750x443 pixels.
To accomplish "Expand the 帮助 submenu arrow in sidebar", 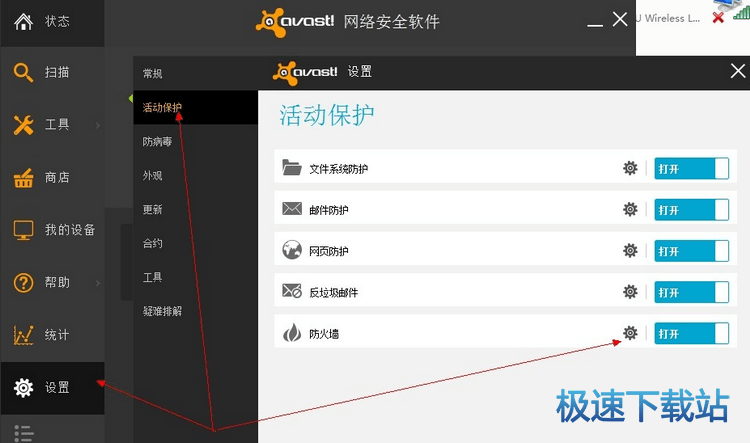I will point(98,283).
